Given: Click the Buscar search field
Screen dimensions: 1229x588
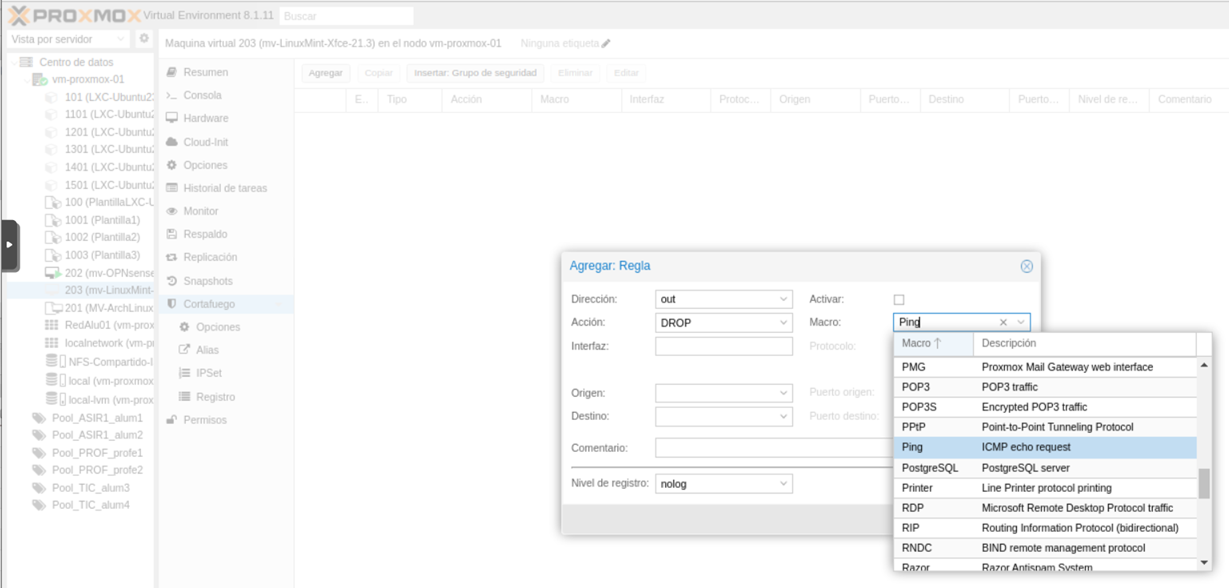Looking at the screenshot, I should coord(345,16).
